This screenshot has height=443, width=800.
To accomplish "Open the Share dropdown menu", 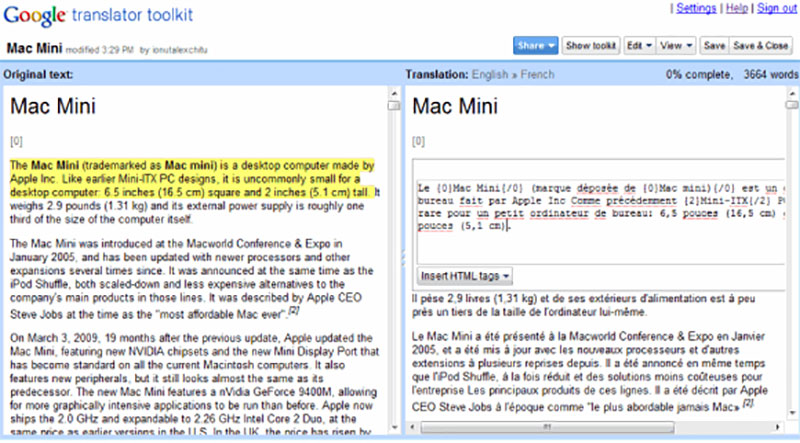I will click(x=535, y=45).
